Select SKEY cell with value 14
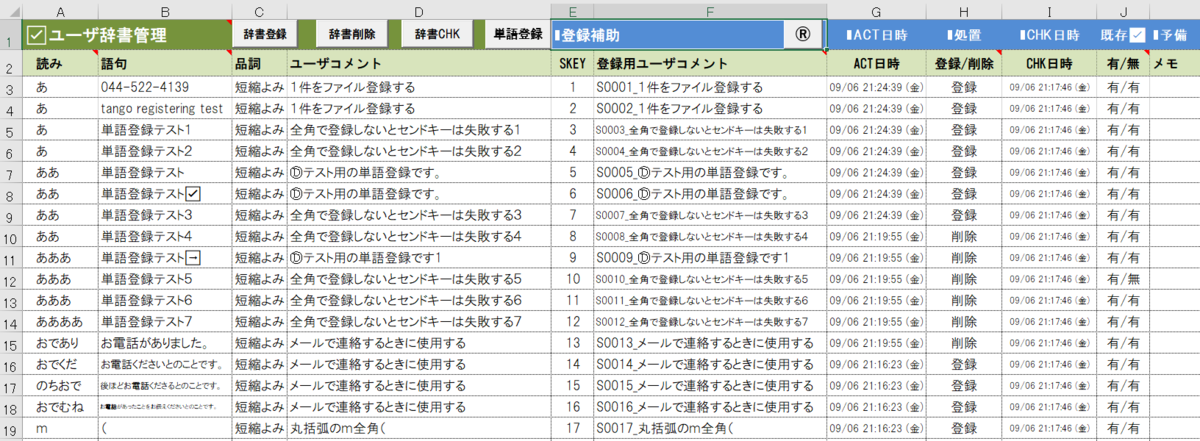The width and height of the screenshot is (1200, 441). [x=572, y=365]
